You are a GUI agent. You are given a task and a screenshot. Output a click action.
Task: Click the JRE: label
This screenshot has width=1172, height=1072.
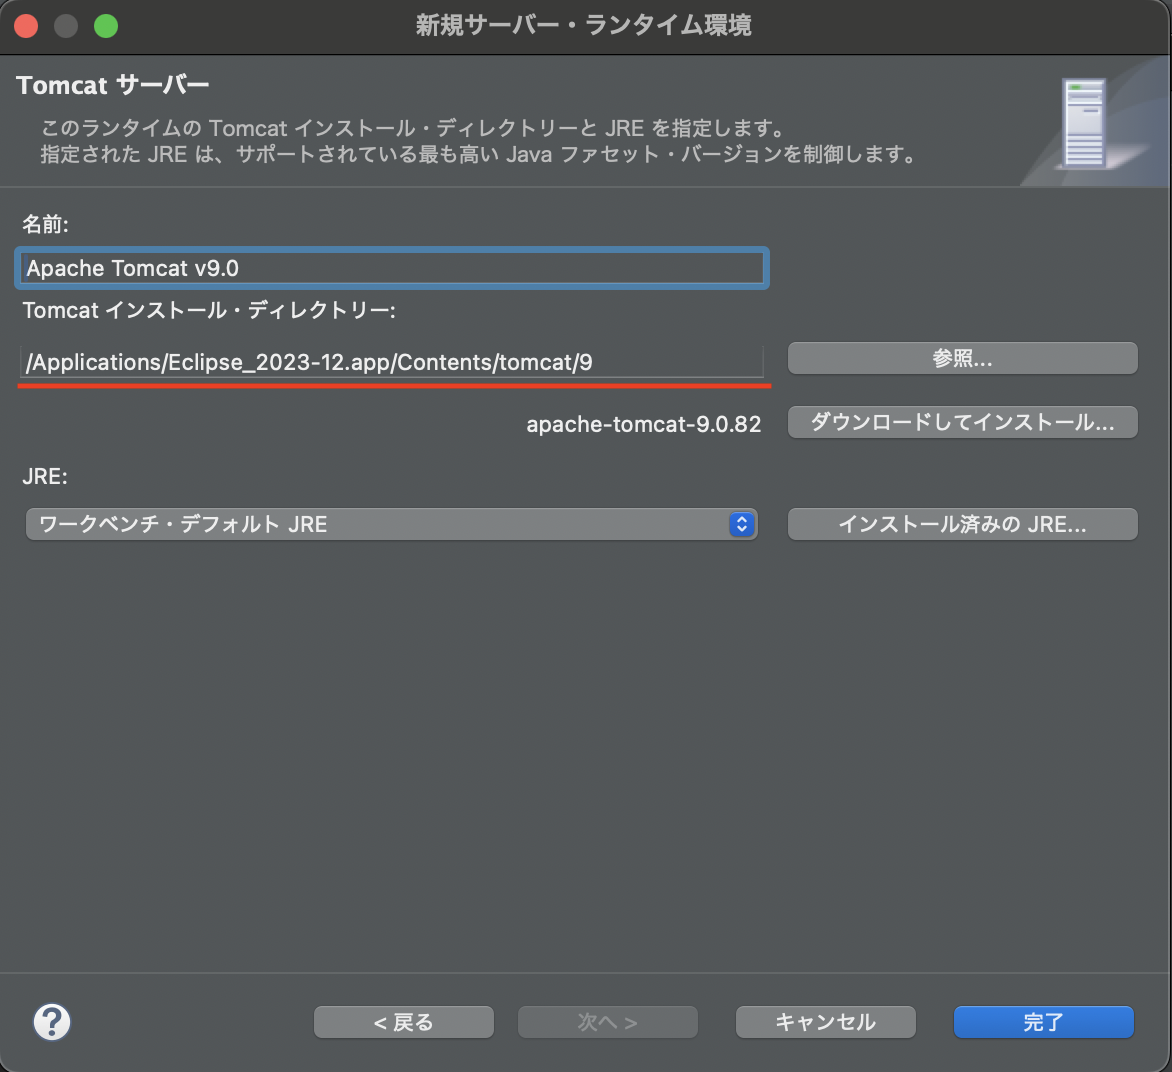click(x=45, y=476)
